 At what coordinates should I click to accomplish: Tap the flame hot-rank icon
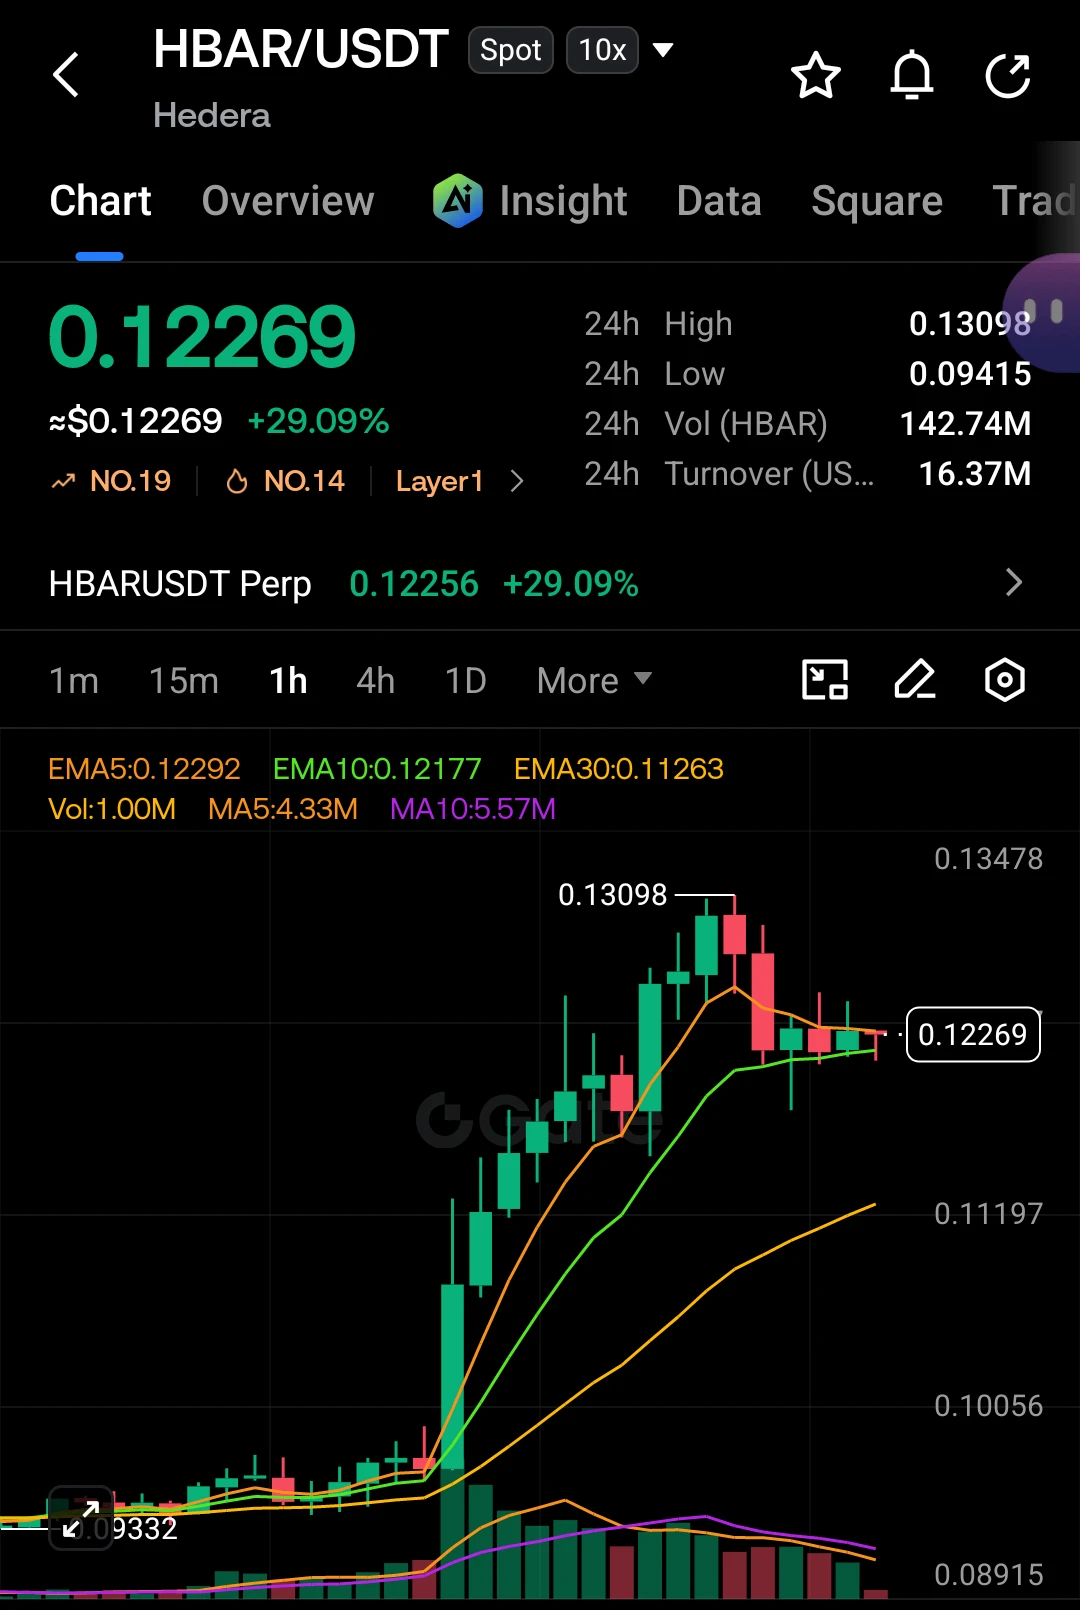[x=237, y=482]
